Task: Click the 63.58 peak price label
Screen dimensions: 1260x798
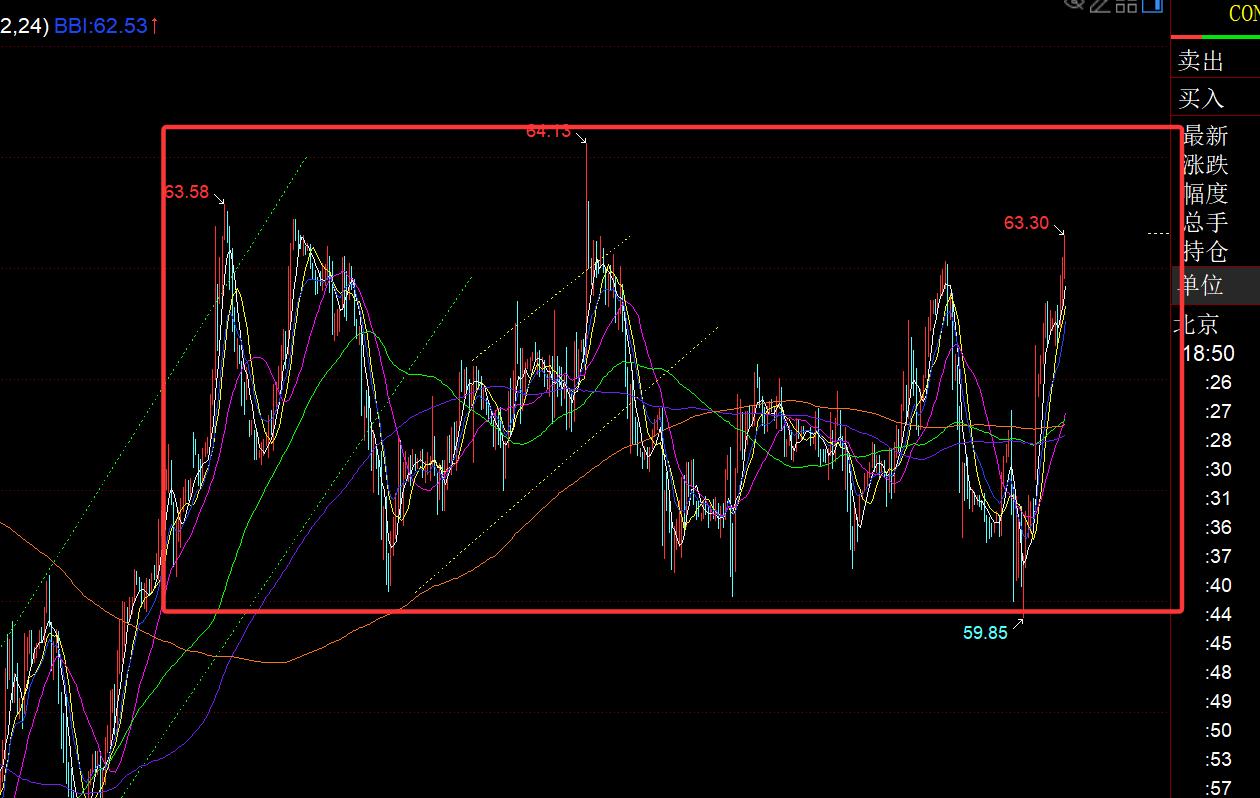Action: coord(187,192)
